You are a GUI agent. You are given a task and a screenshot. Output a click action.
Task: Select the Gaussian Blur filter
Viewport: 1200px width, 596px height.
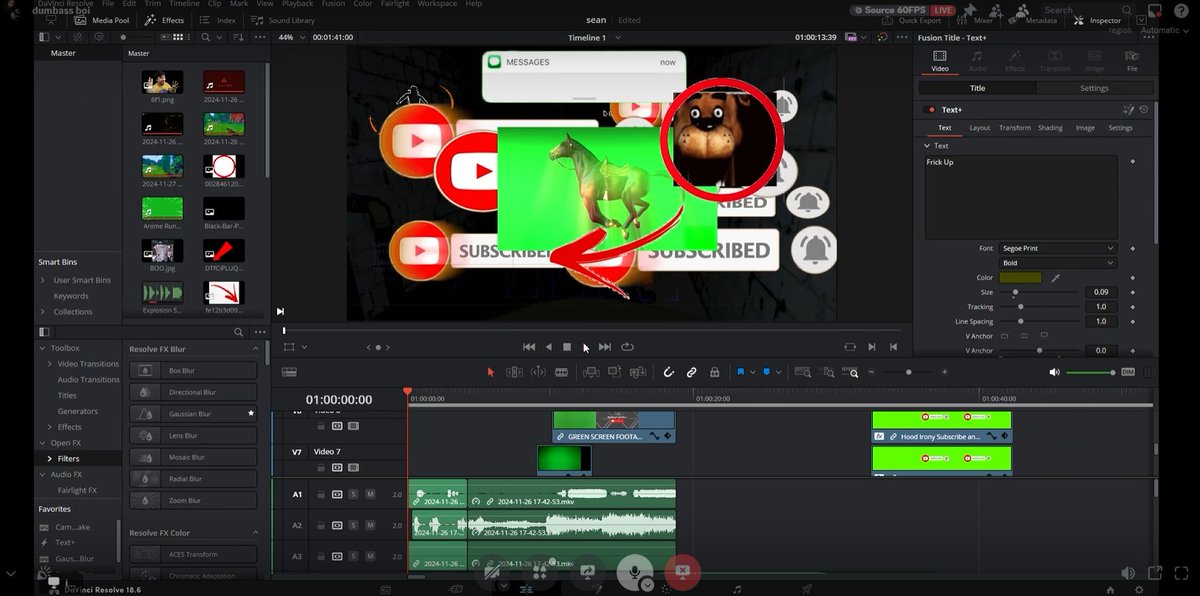[194, 413]
